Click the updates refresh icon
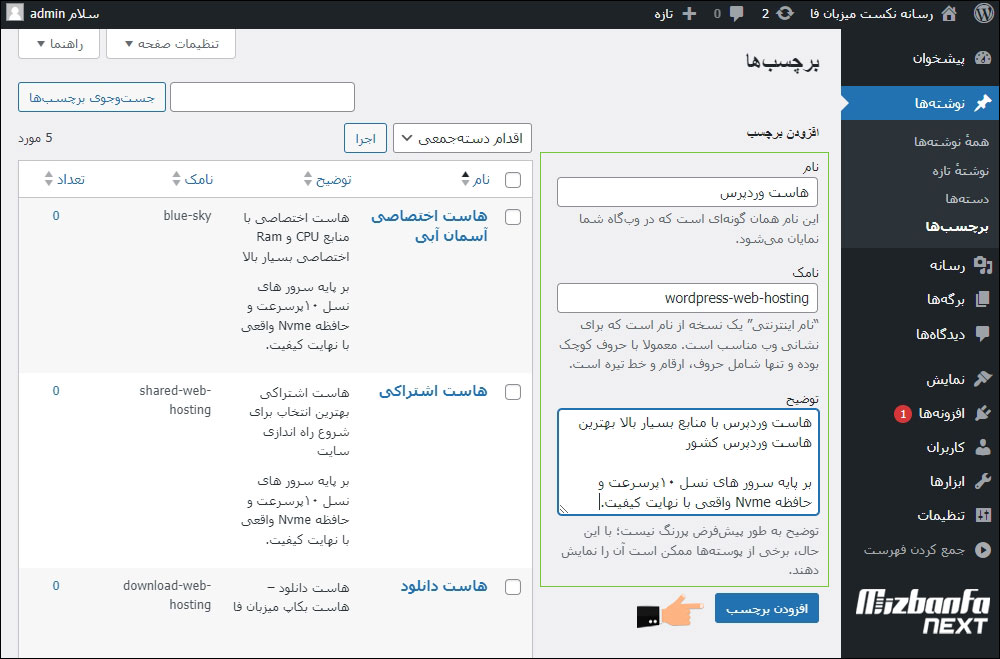 [786, 13]
